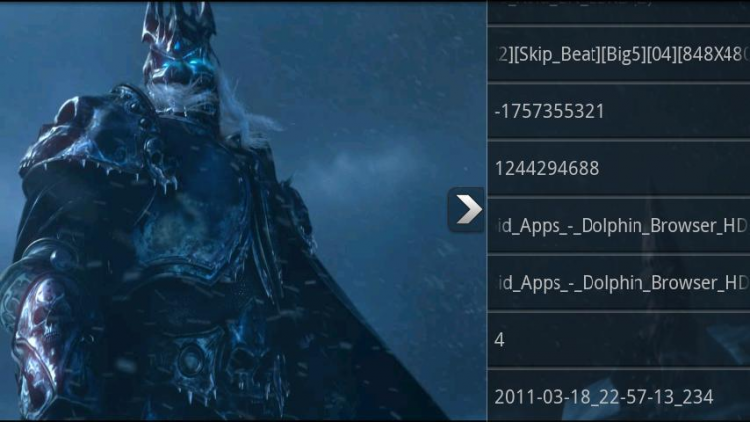Collapse playlist panel with the arrow handle

(466, 210)
